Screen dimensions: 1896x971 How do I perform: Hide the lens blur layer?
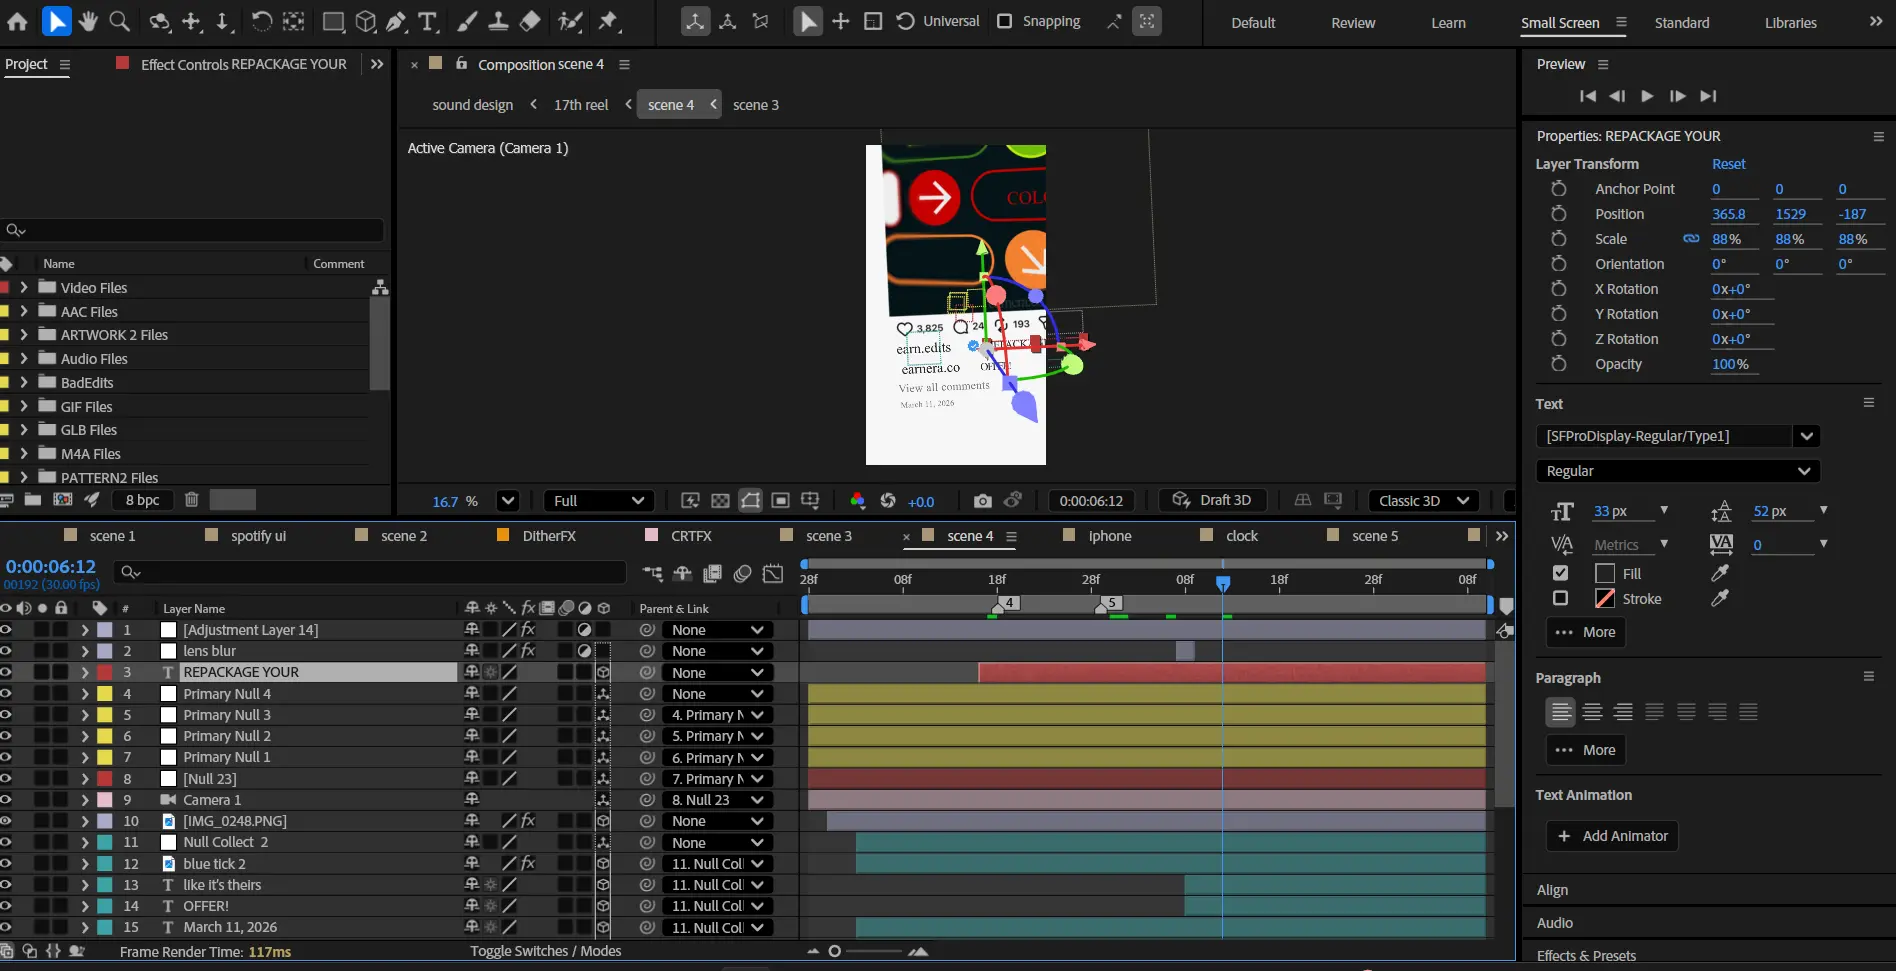[x=6, y=651]
